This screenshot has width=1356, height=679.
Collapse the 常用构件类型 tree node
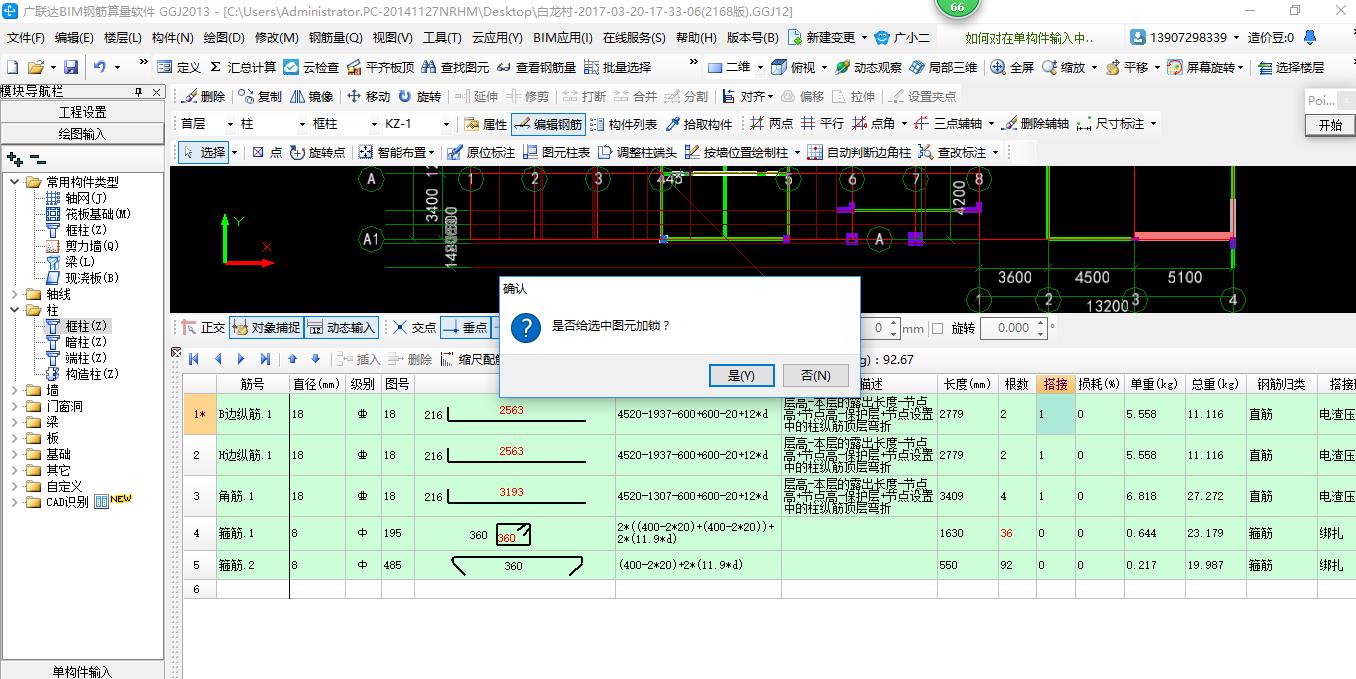coord(15,182)
